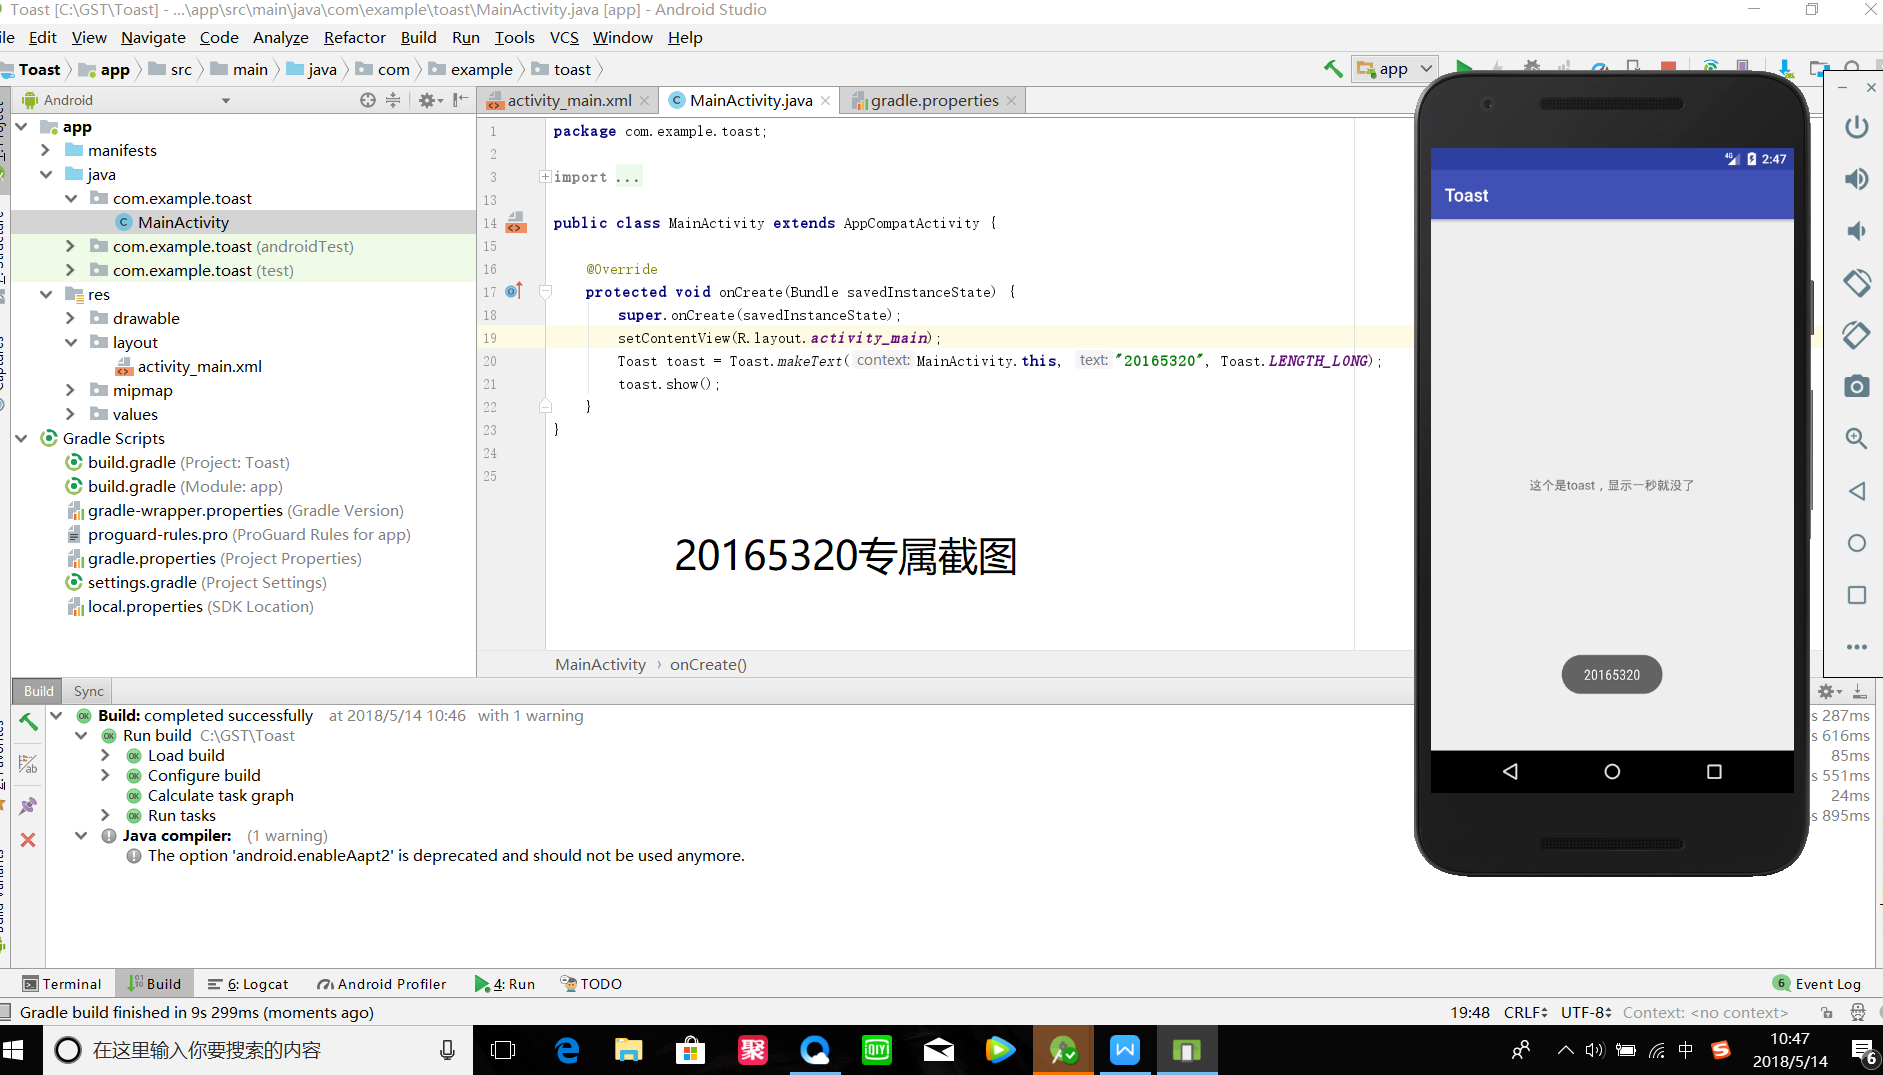Select the Sync tab in Build window
This screenshot has width=1883, height=1075.
[88, 691]
